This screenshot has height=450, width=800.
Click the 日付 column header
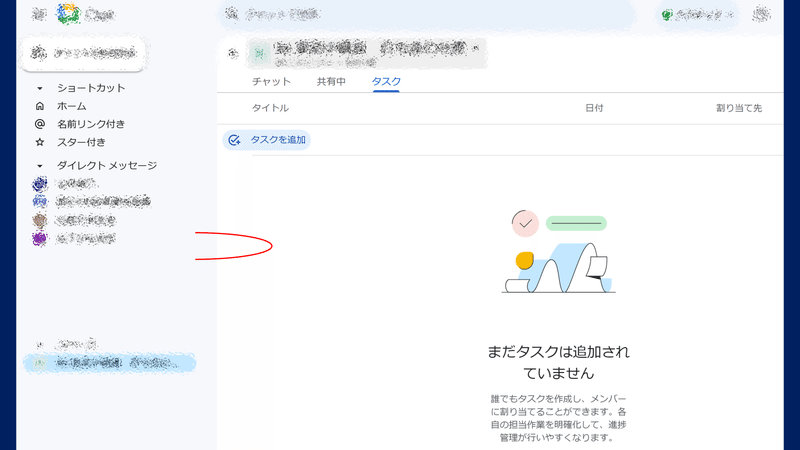tap(594, 108)
